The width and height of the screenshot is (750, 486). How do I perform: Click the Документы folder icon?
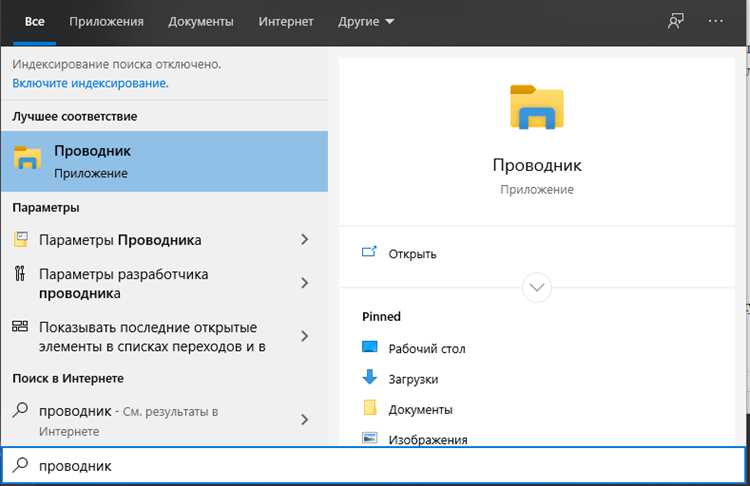370,408
